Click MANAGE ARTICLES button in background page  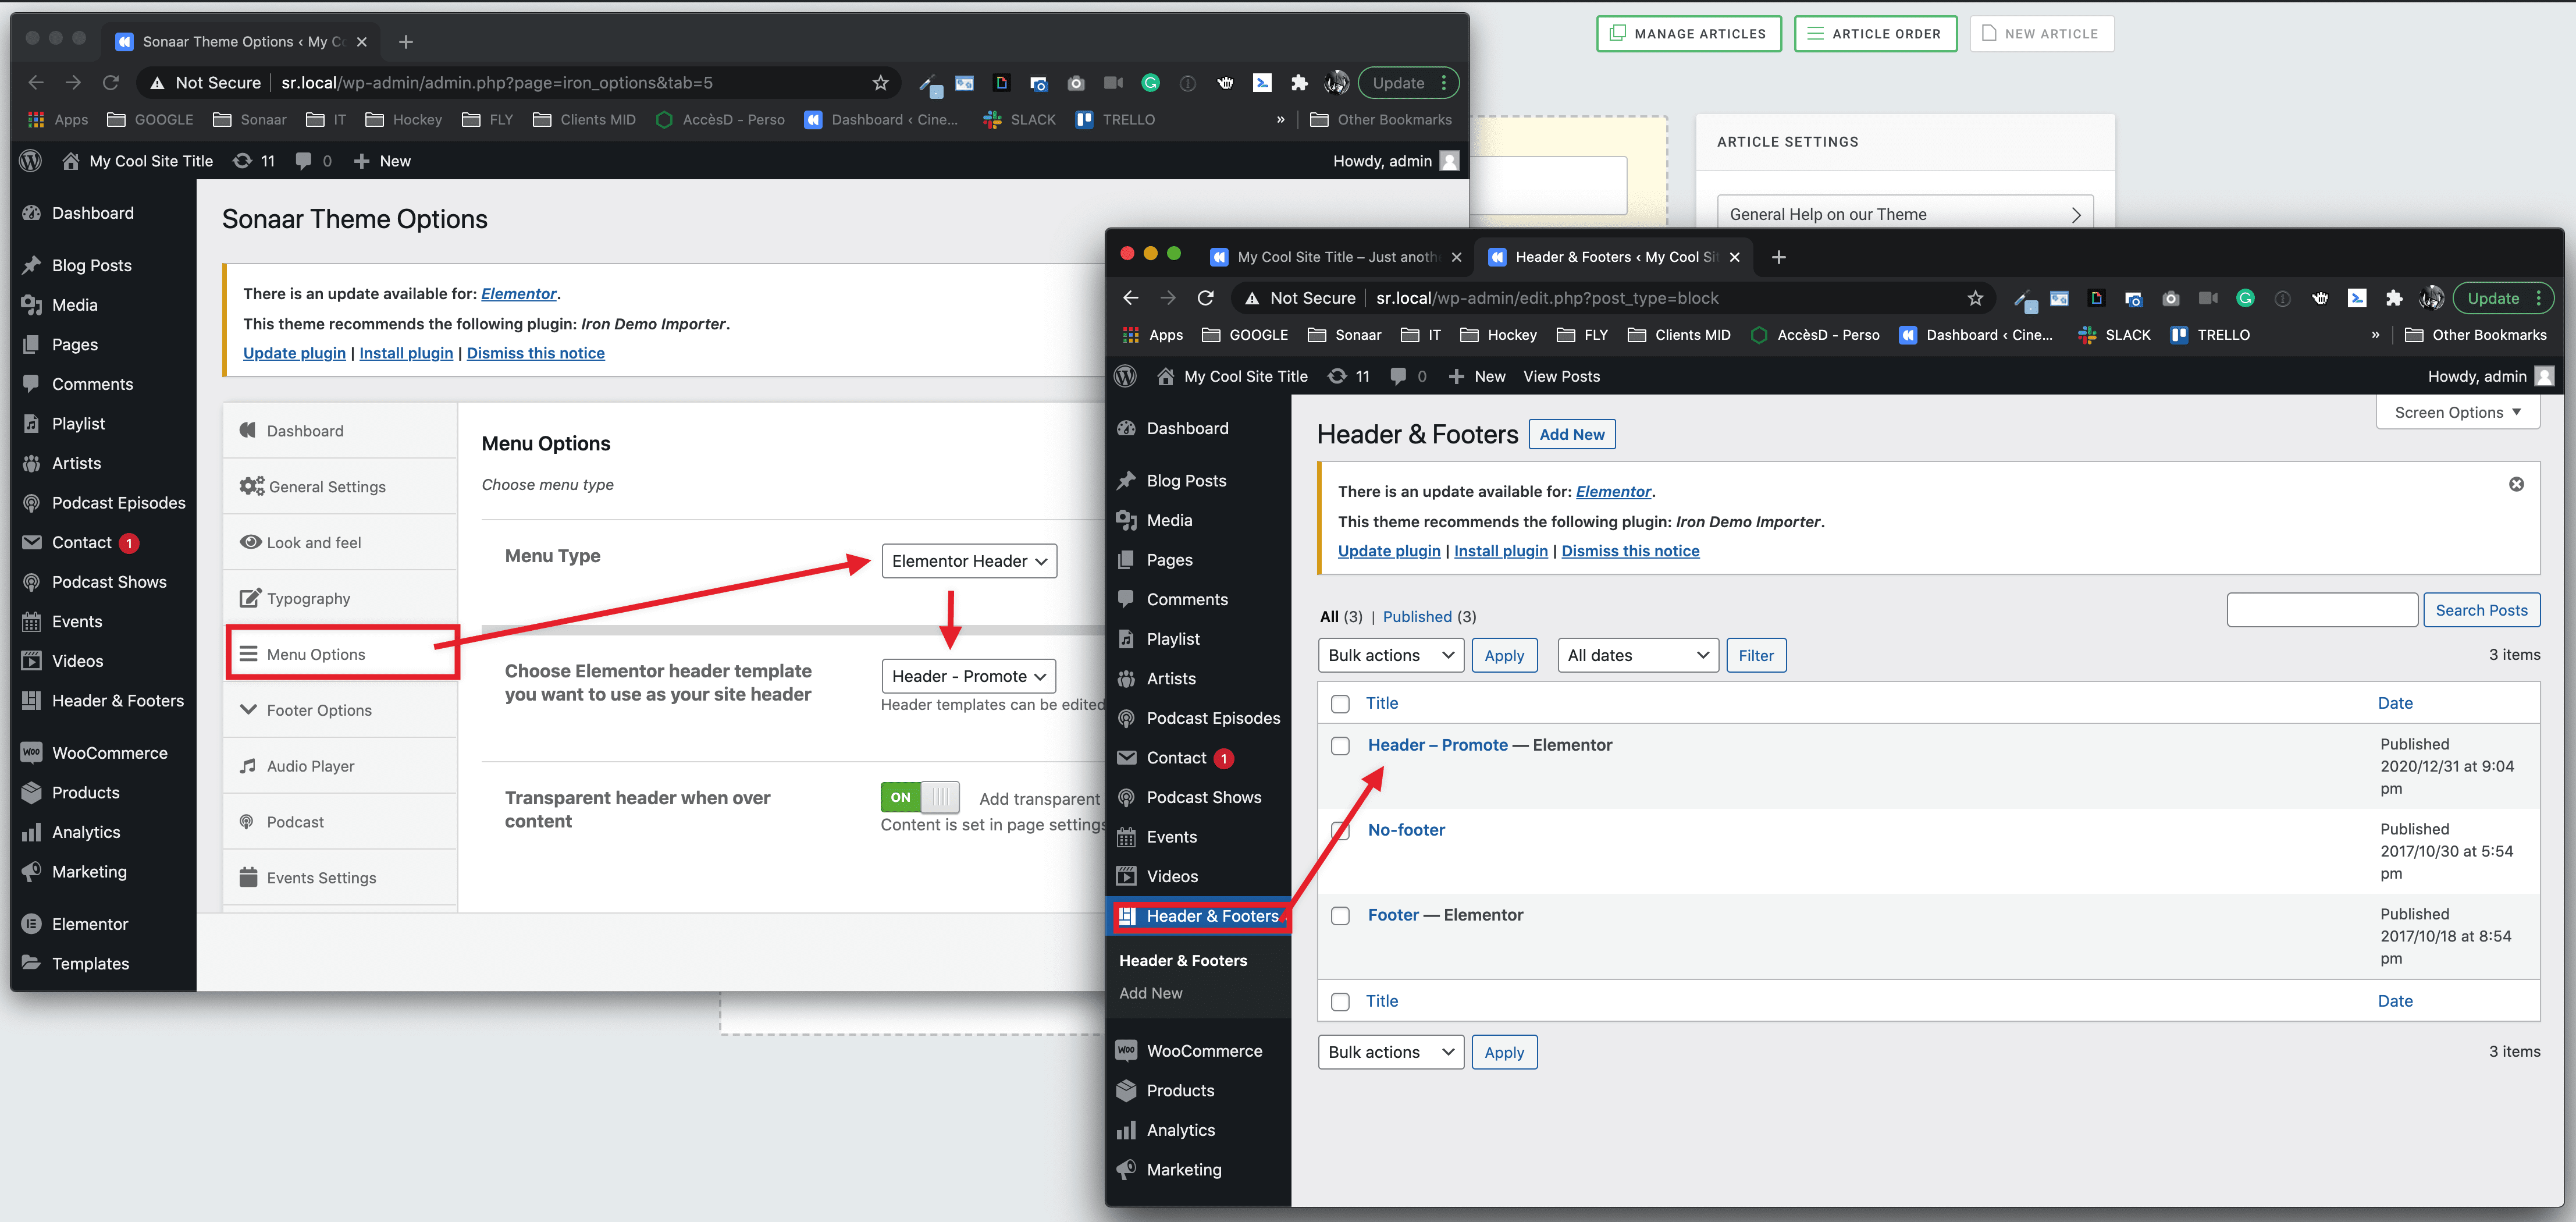tap(1689, 34)
